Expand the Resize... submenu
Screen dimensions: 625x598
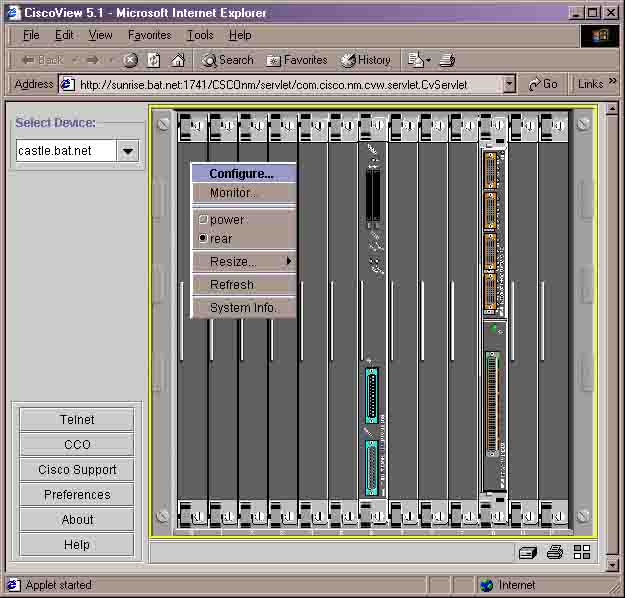(244, 262)
